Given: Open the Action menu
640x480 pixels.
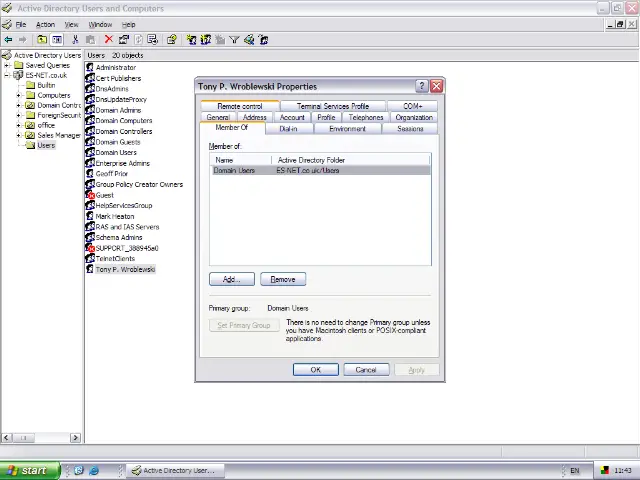Looking at the screenshot, I should 45,24.
